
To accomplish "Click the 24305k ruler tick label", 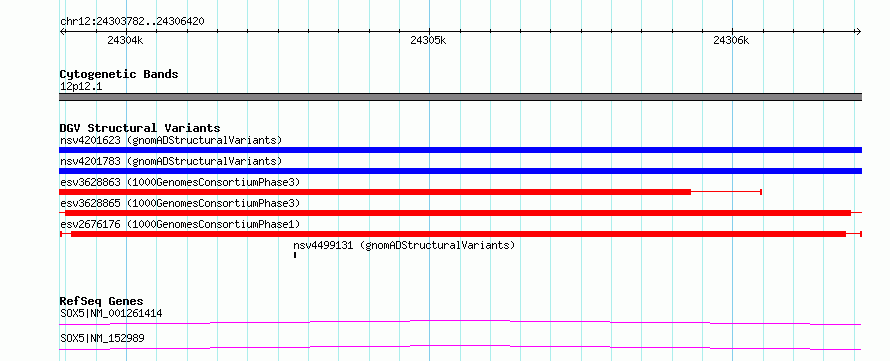I will pos(428,40).
